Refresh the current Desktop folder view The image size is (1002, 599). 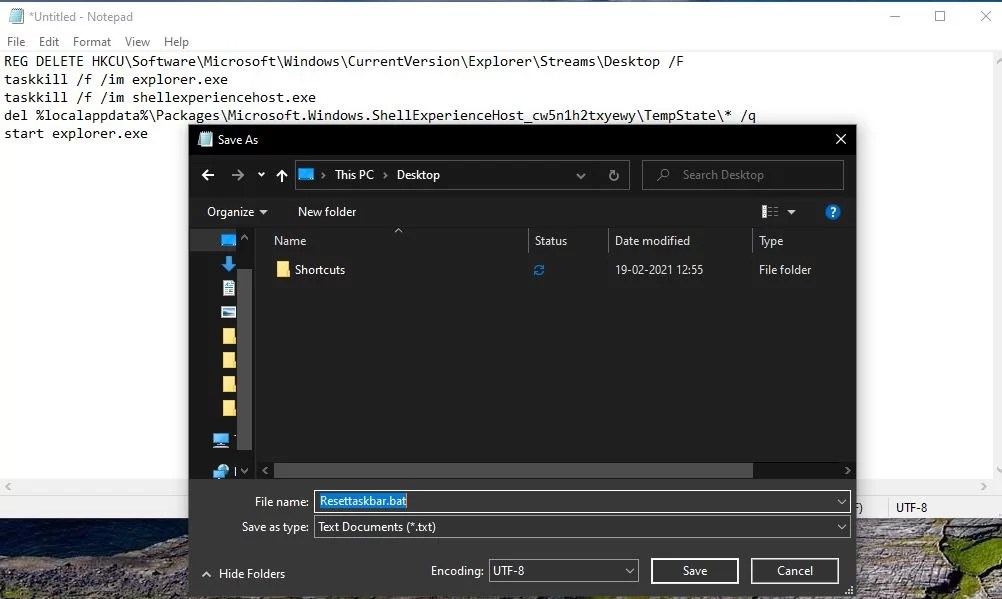click(613, 175)
